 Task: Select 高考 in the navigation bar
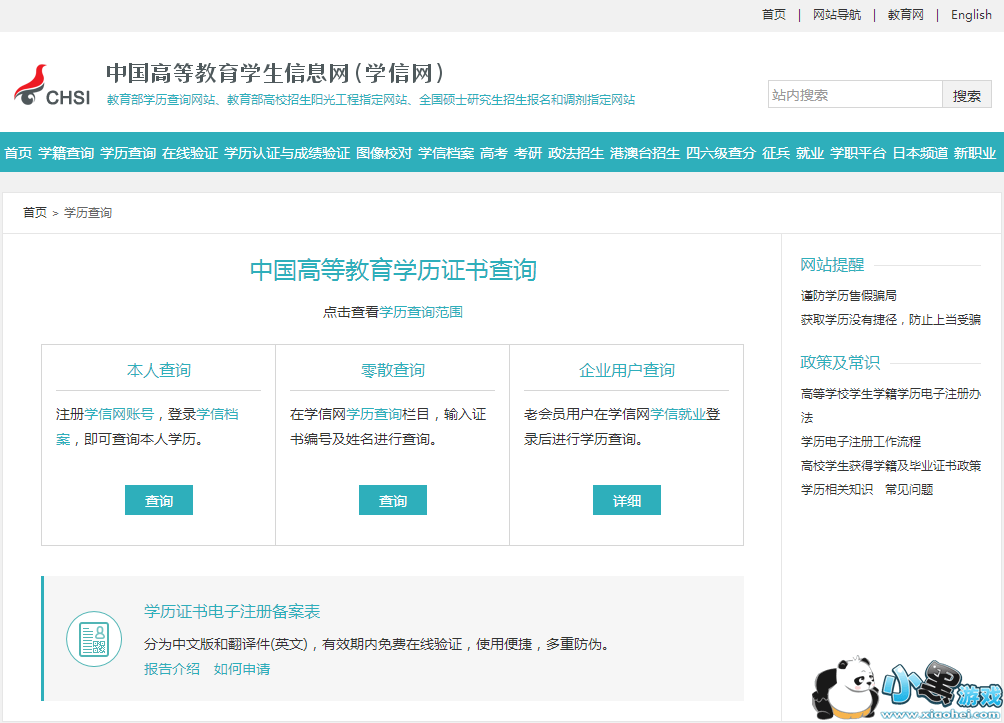(x=494, y=153)
